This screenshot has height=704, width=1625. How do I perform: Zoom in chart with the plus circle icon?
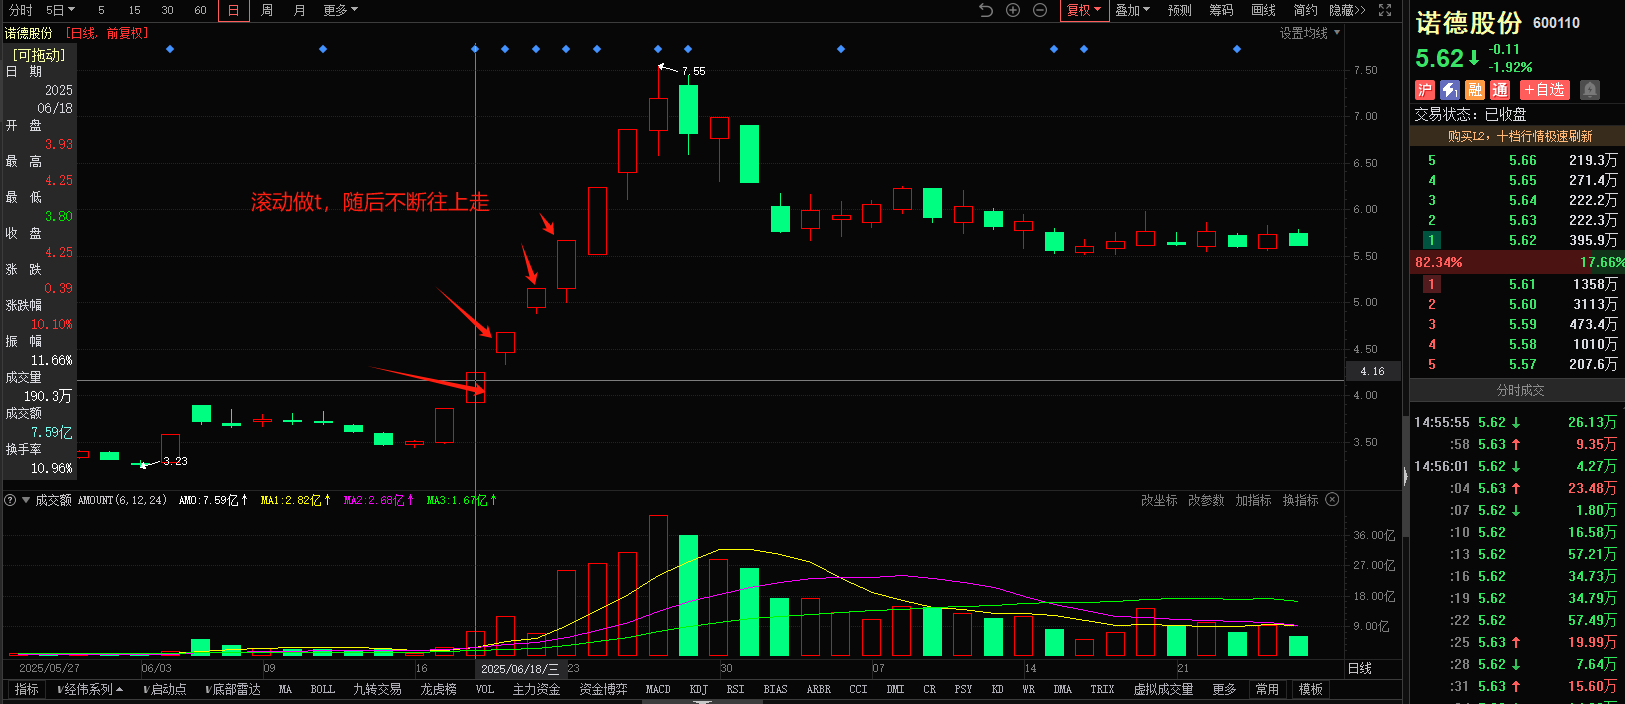[x=1013, y=10]
